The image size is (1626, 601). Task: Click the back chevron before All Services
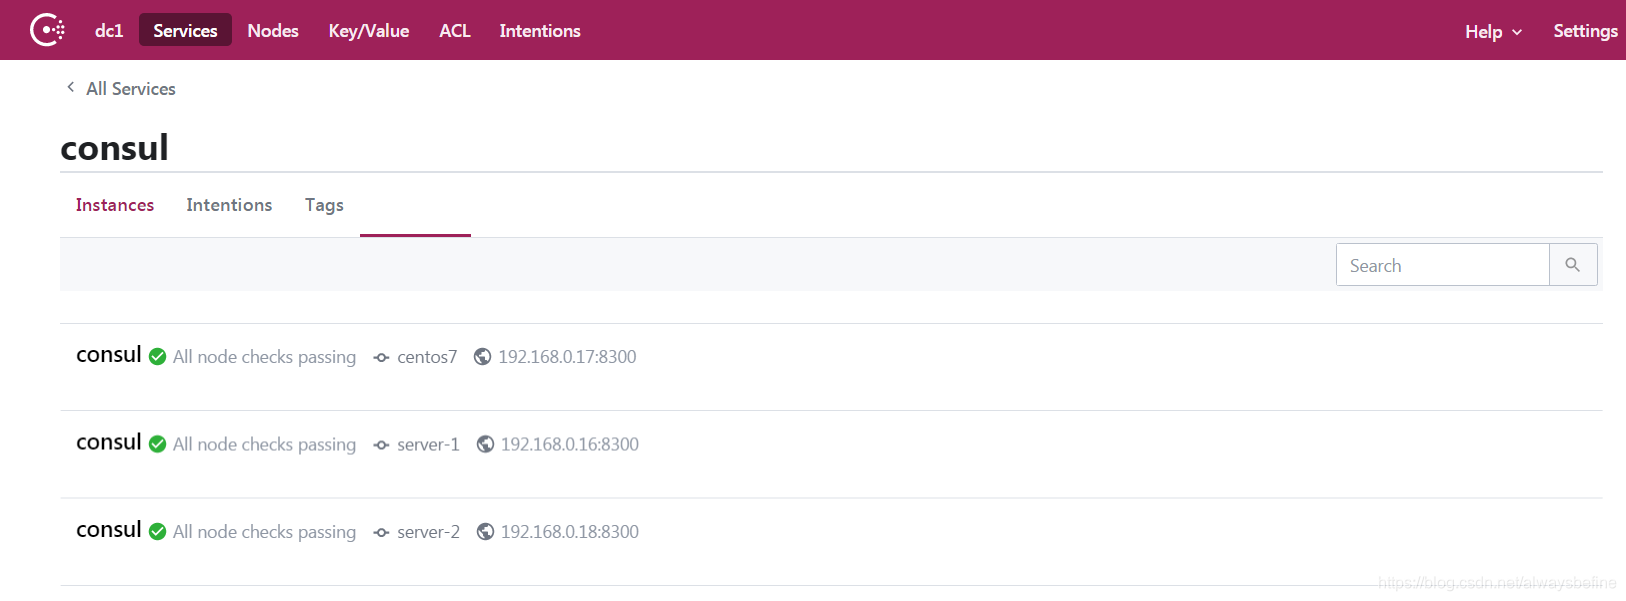(70, 88)
